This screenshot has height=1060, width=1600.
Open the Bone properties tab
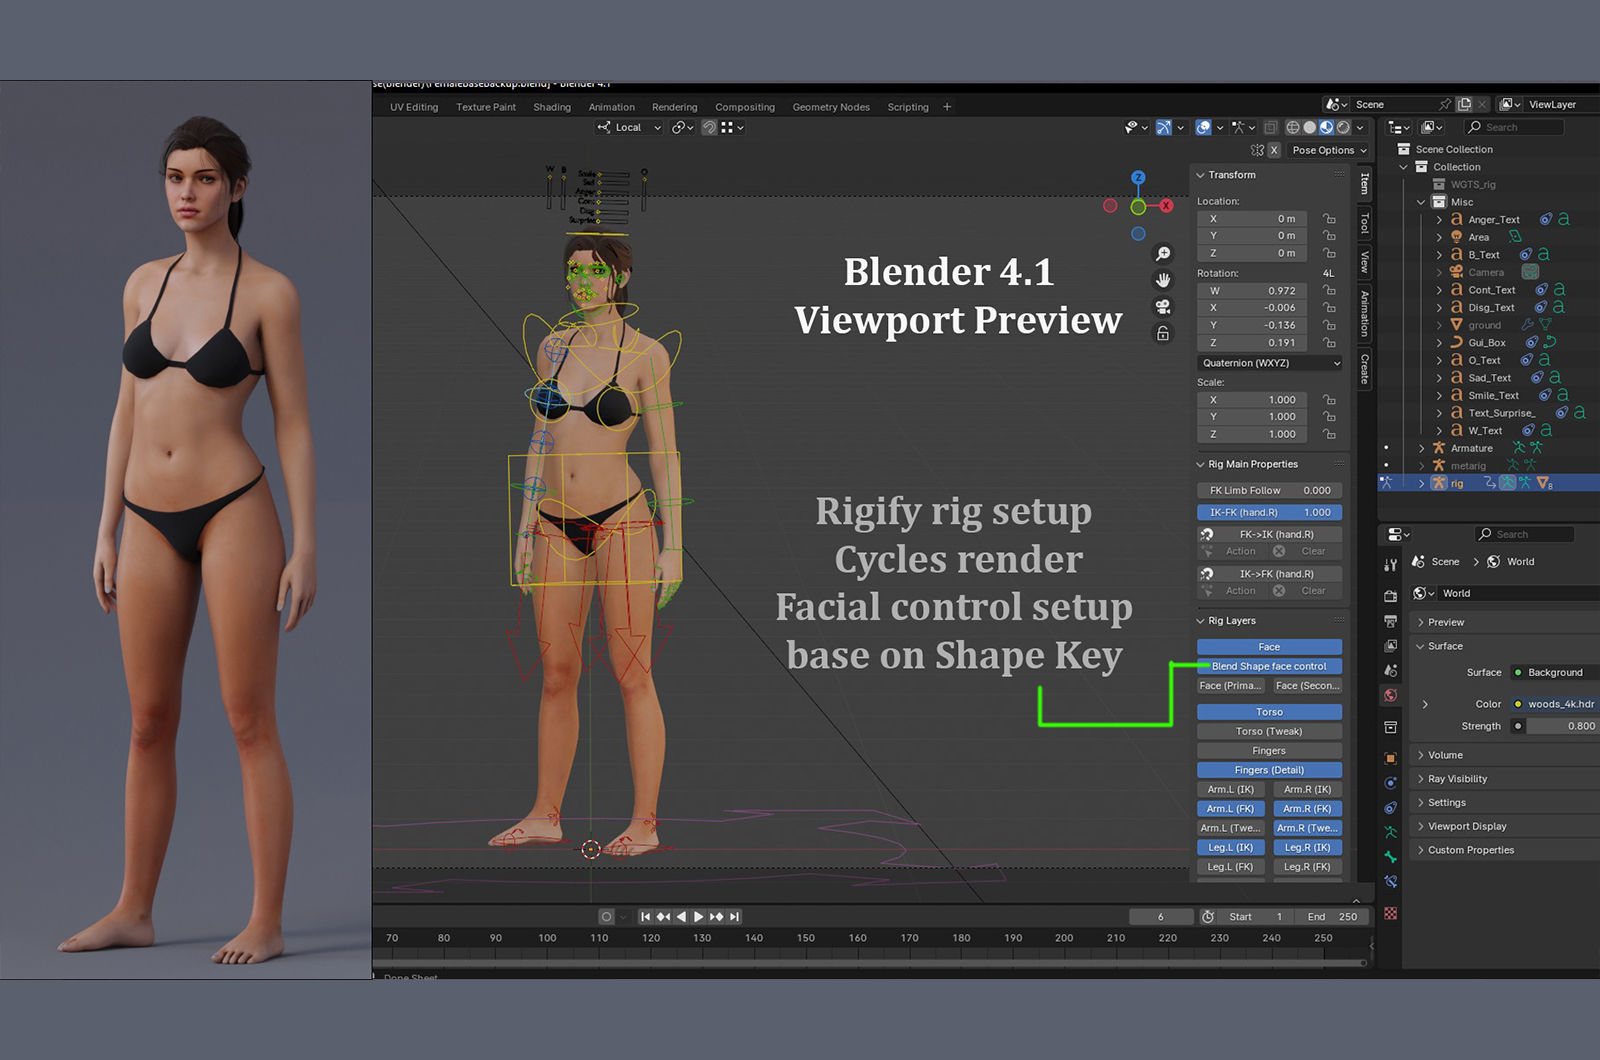coord(1391,857)
